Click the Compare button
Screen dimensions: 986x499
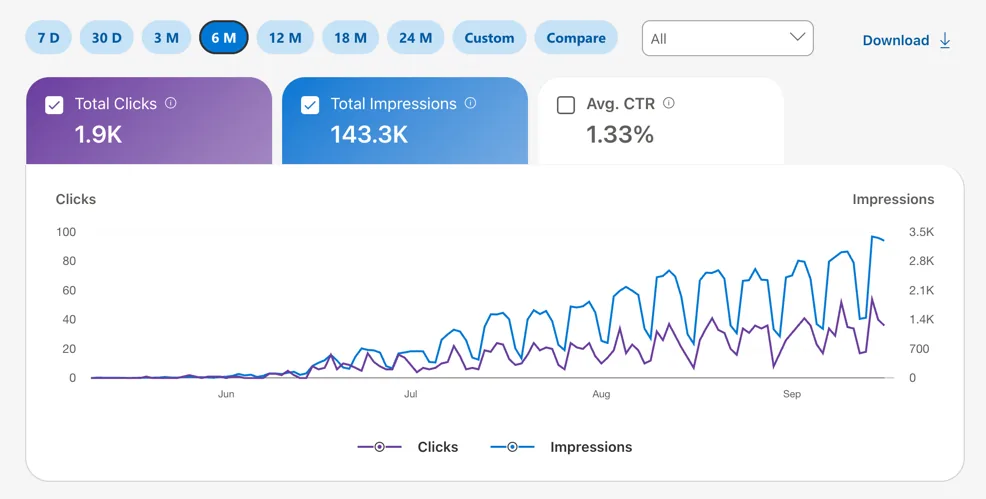click(576, 38)
